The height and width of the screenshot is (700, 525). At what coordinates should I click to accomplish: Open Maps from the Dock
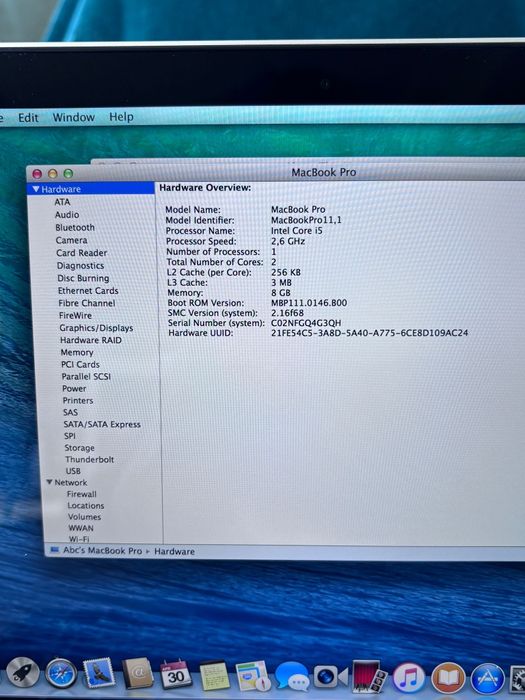[253, 676]
